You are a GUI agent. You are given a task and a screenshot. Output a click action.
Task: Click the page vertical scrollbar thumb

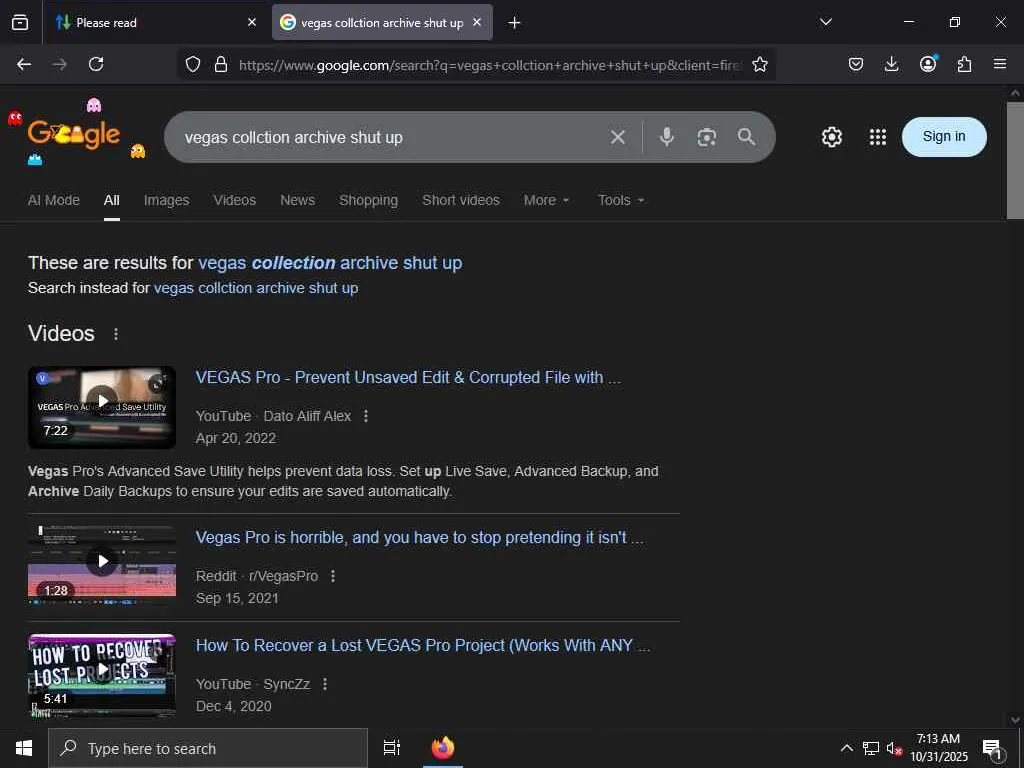pyautogui.click(x=1015, y=160)
